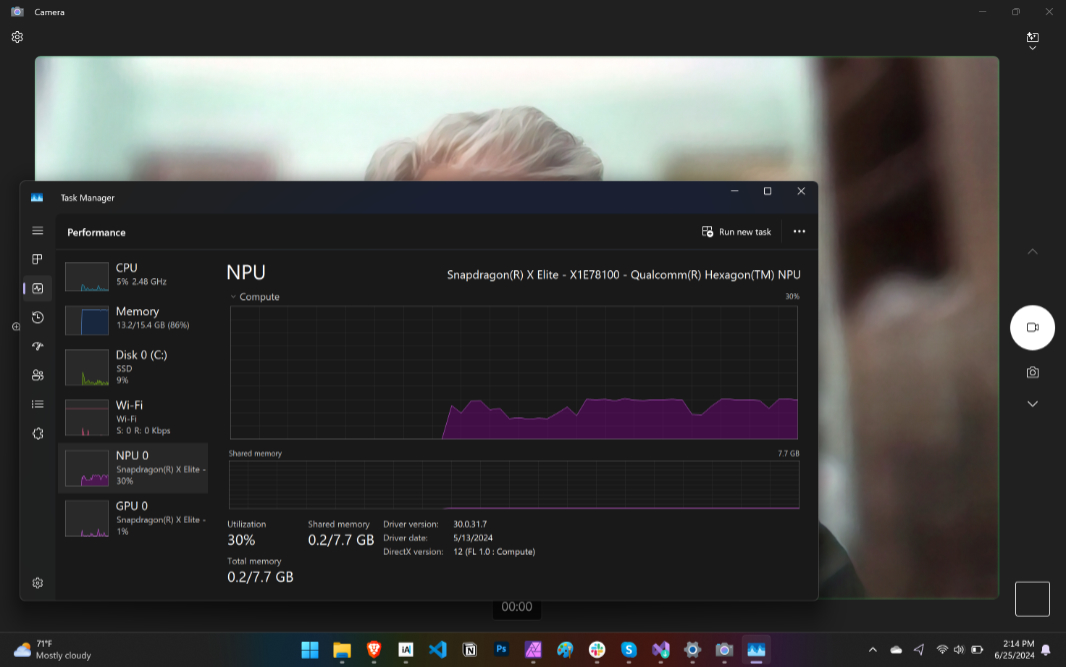Click battery status tray icon
The height and width of the screenshot is (667, 1066).
point(977,650)
